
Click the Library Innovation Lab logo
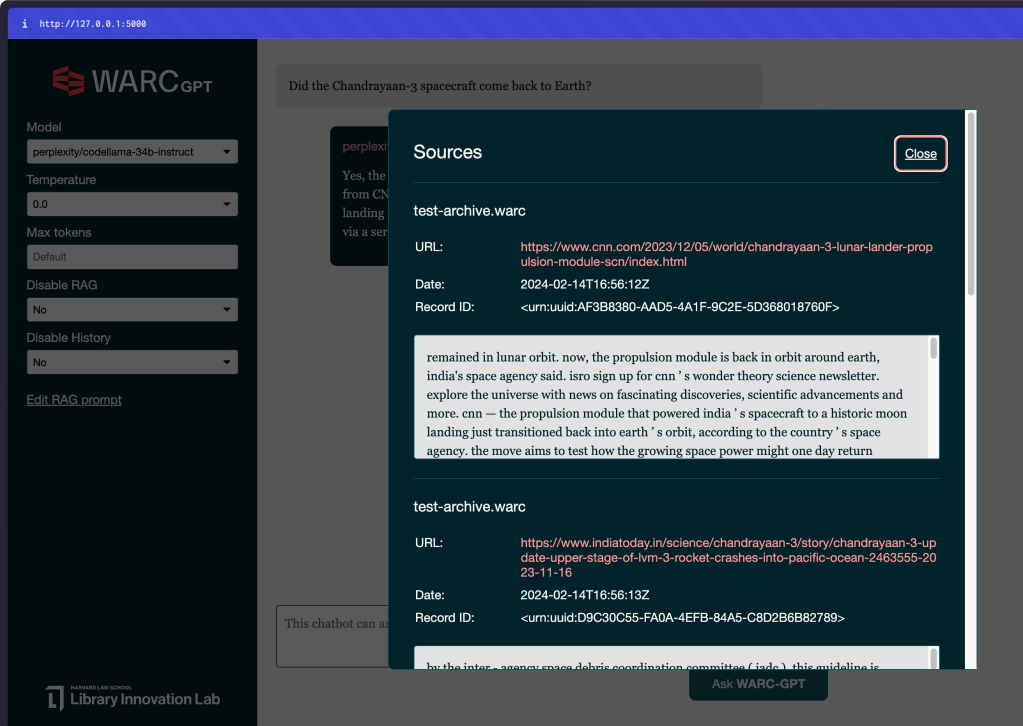coord(133,698)
